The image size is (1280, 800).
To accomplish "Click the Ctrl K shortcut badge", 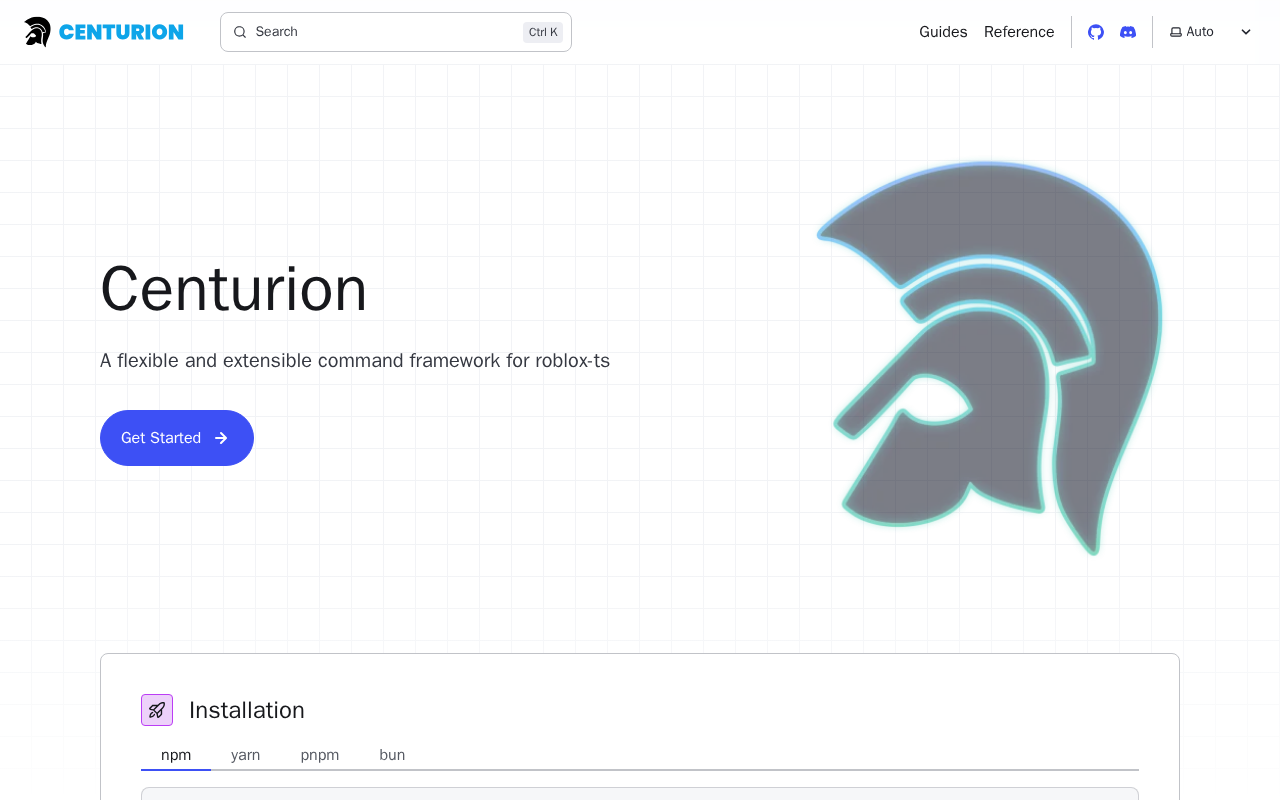I will (543, 32).
